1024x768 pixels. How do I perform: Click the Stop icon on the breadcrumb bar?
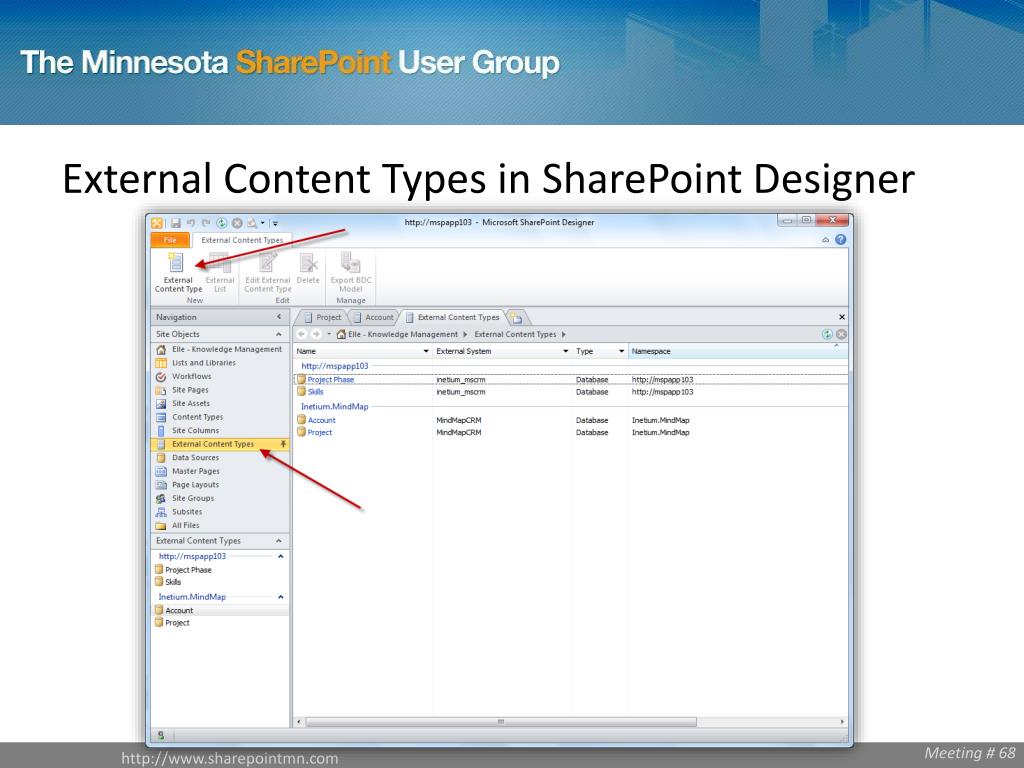point(841,334)
